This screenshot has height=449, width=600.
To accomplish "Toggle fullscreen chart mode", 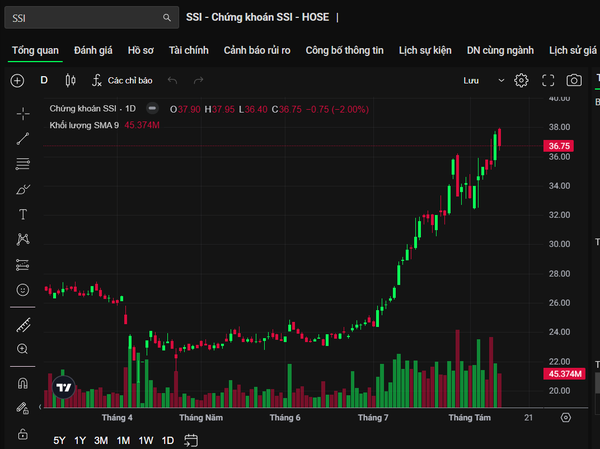I will 548,80.
